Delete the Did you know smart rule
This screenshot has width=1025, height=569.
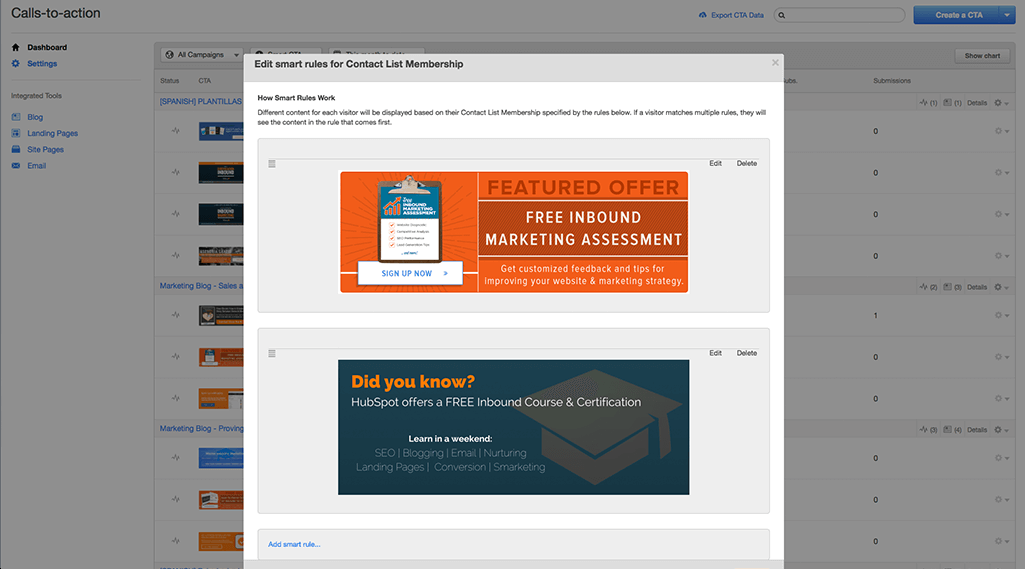[747, 353]
